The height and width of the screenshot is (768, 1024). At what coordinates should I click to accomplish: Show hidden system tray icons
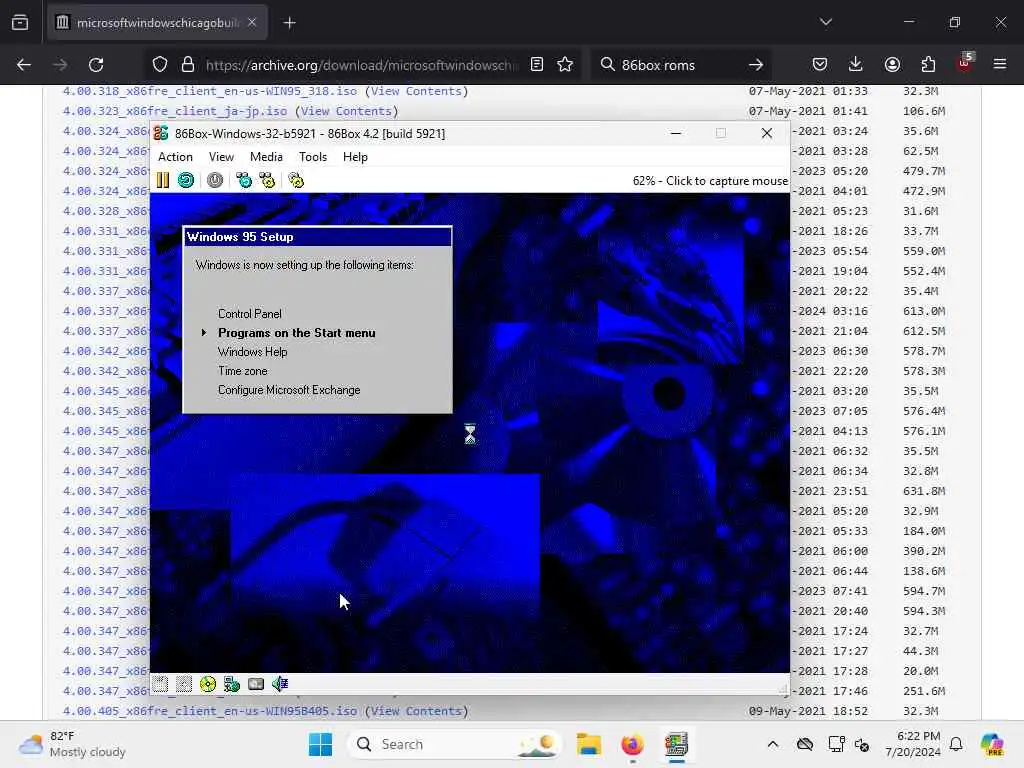(x=773, y=744)
